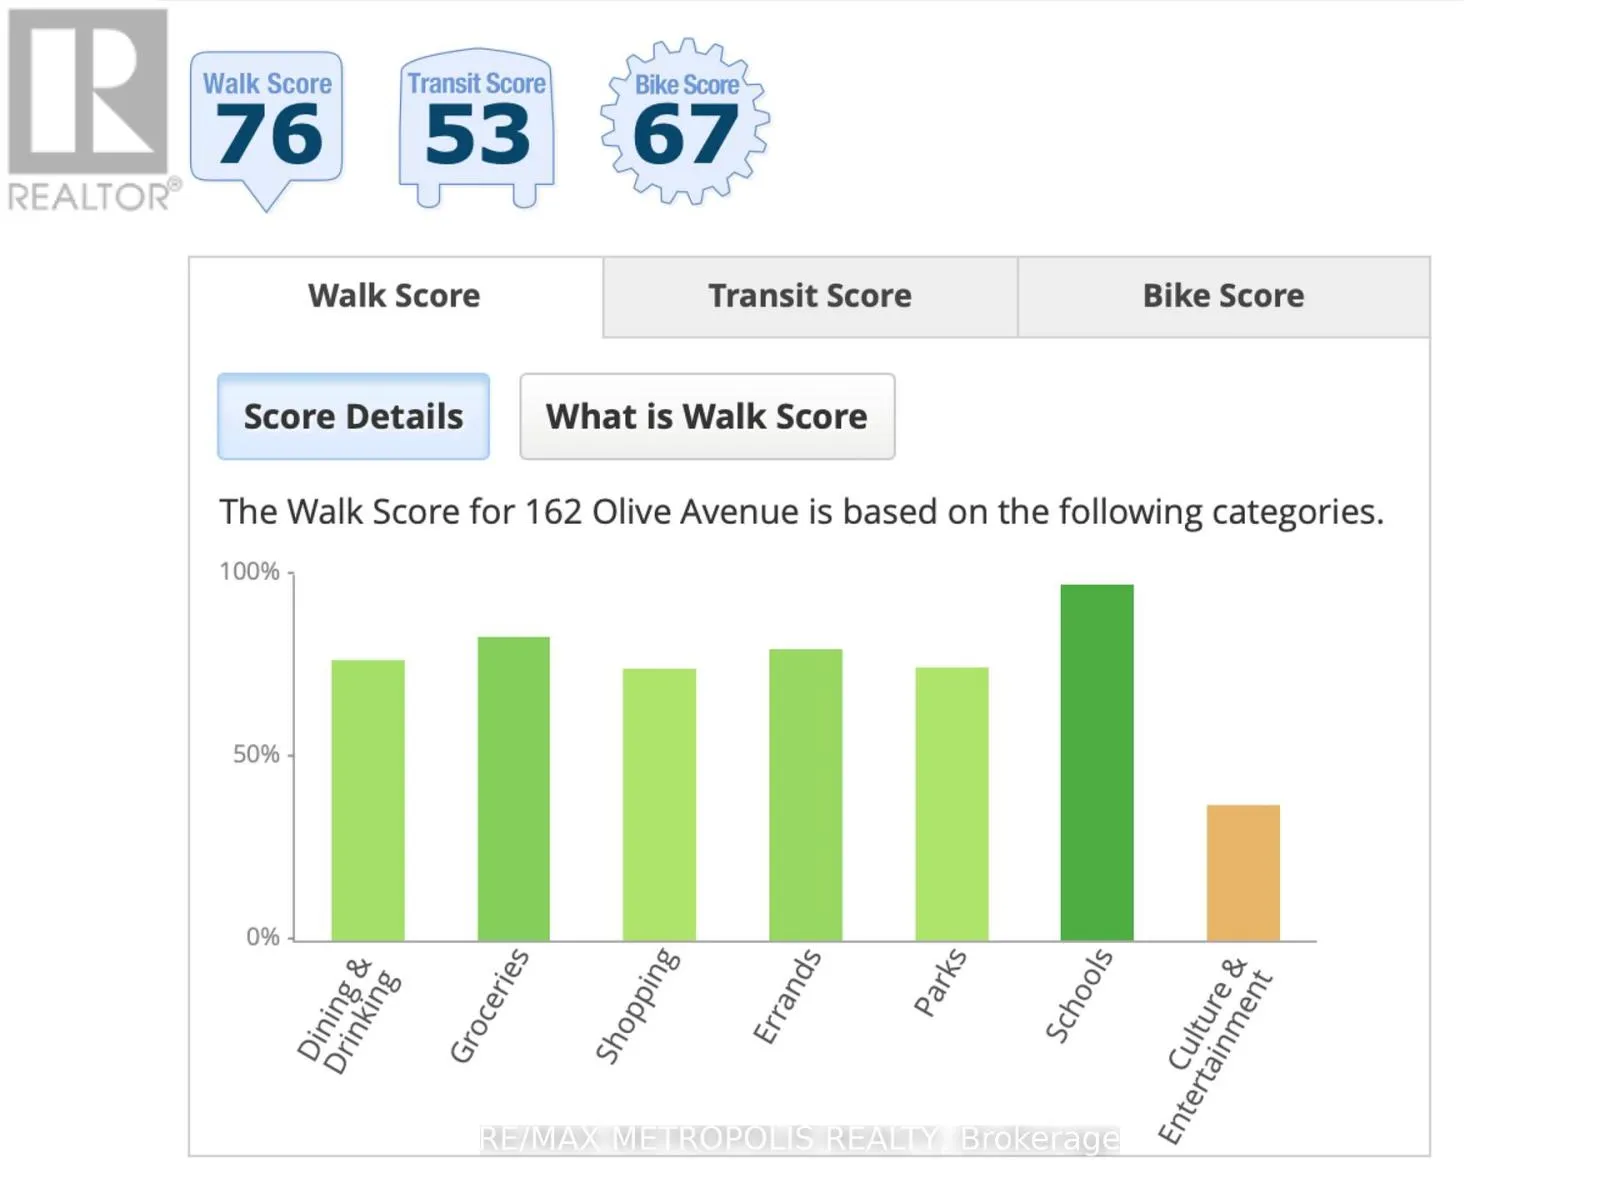This screenshot has height=1198, width=1600.
Task: Click the Shopping bar
Action: tap(659, 805)
